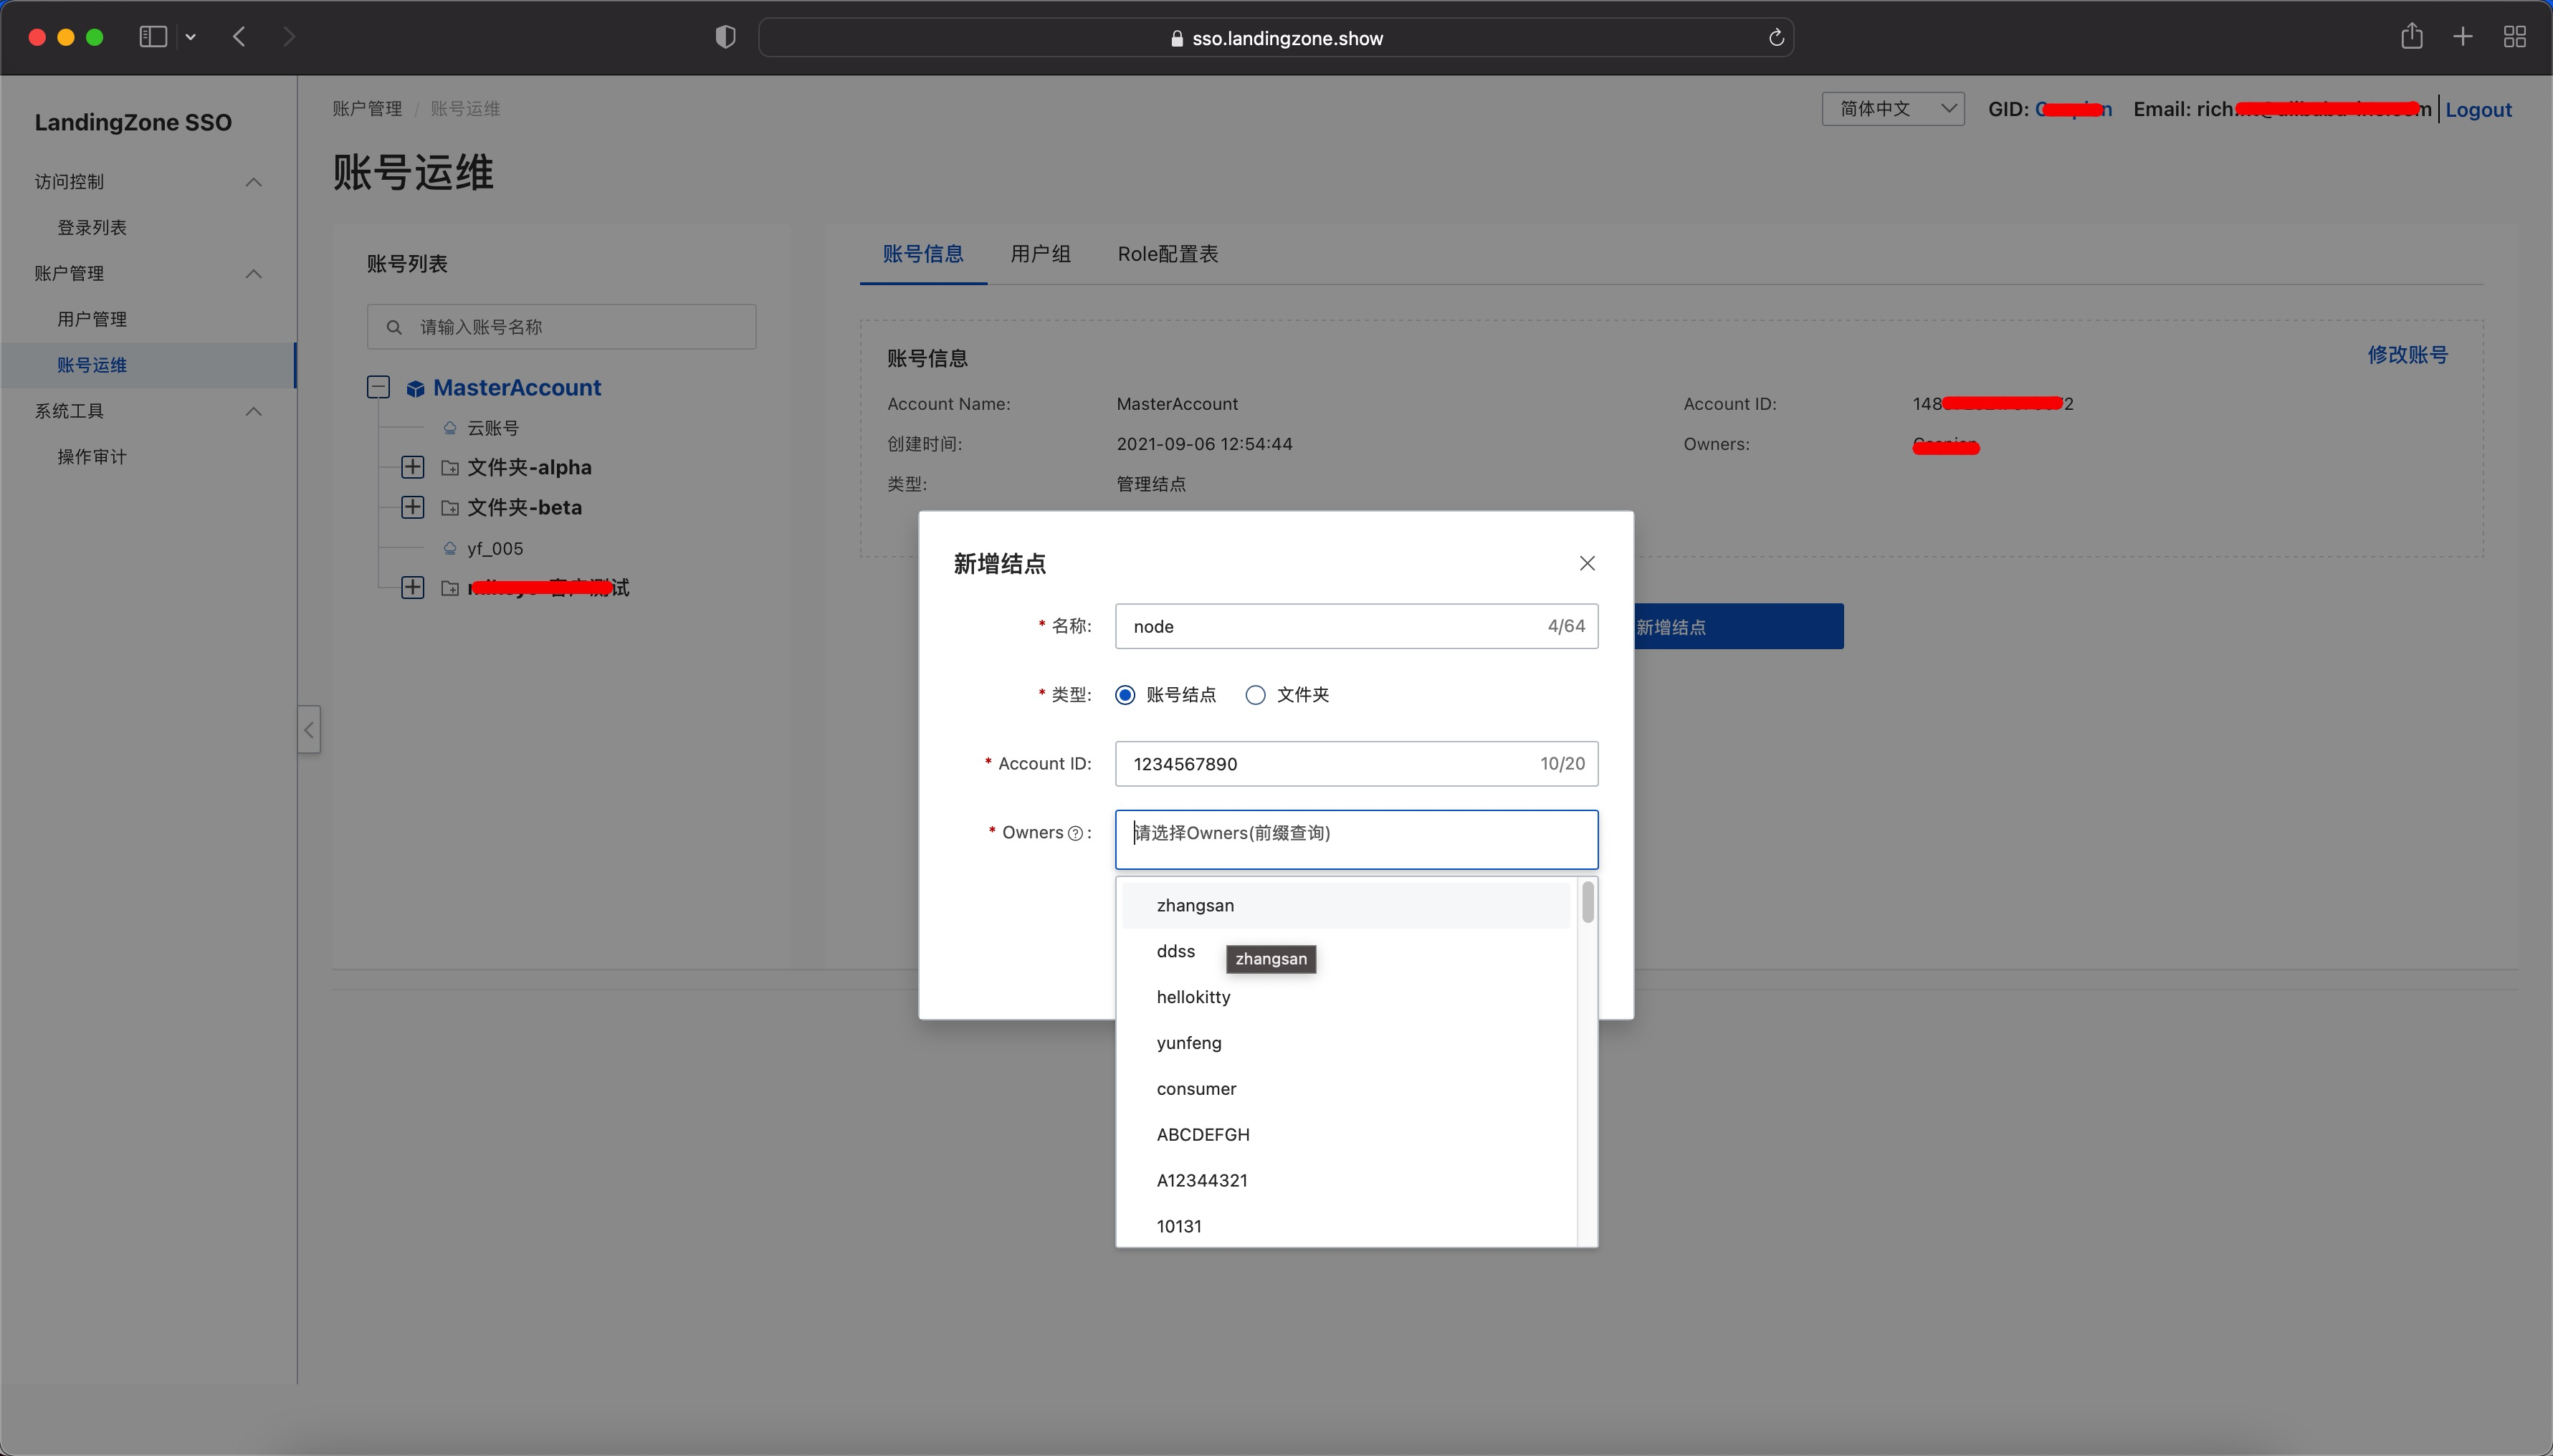Click the Owners dropdown list scrollbar
The image size is (2553, 1456).
tap(1588, 903)
